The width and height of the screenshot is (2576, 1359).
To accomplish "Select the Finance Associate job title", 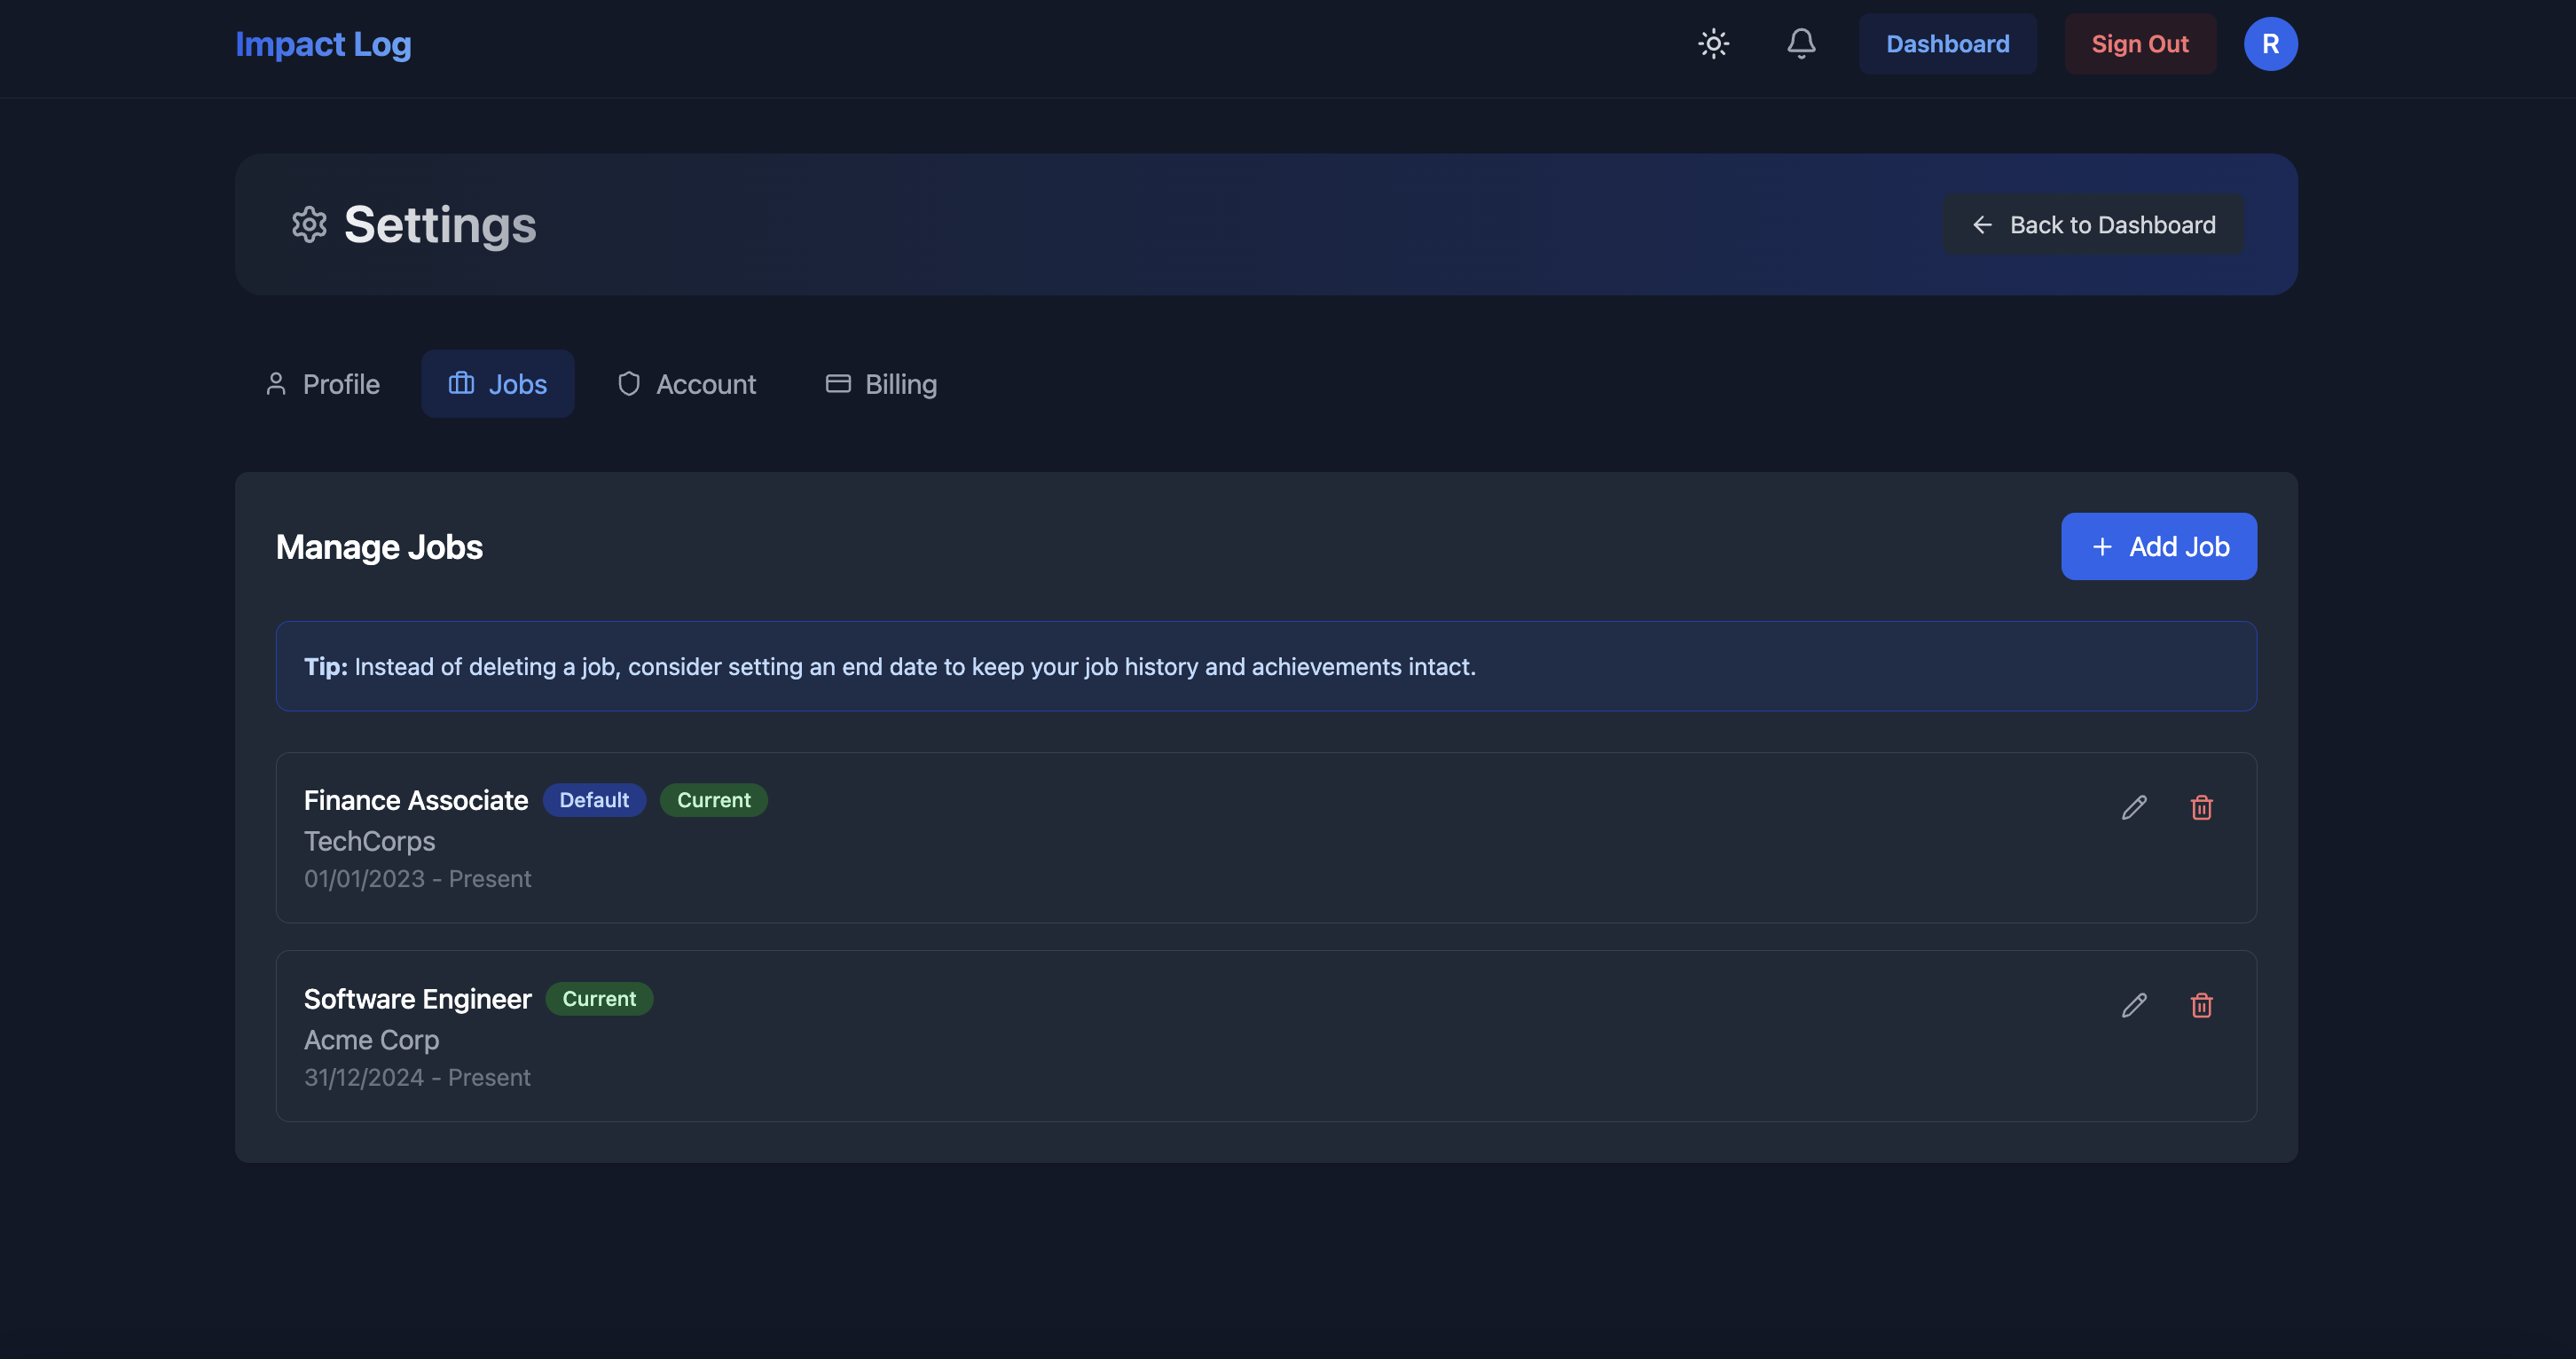I will [416, 800].
